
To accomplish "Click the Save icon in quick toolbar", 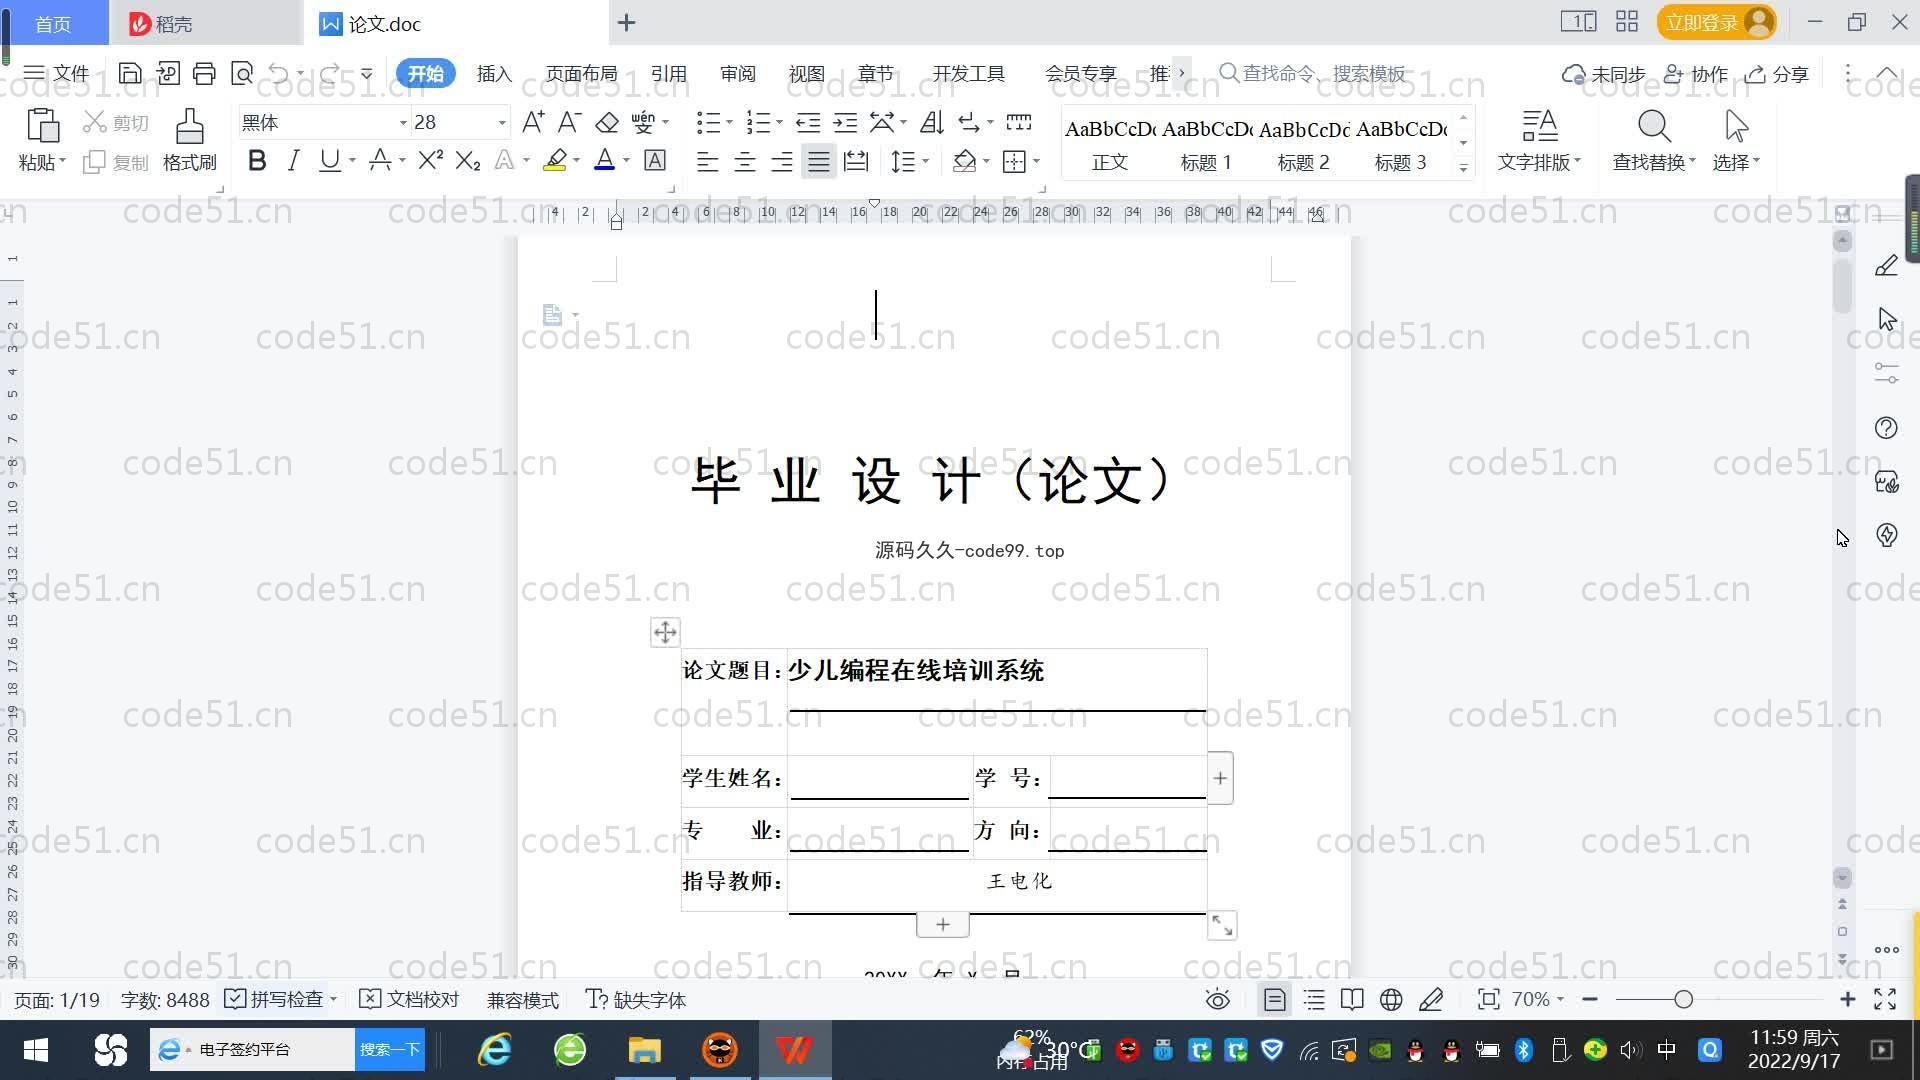I will (x=130, y=73).
